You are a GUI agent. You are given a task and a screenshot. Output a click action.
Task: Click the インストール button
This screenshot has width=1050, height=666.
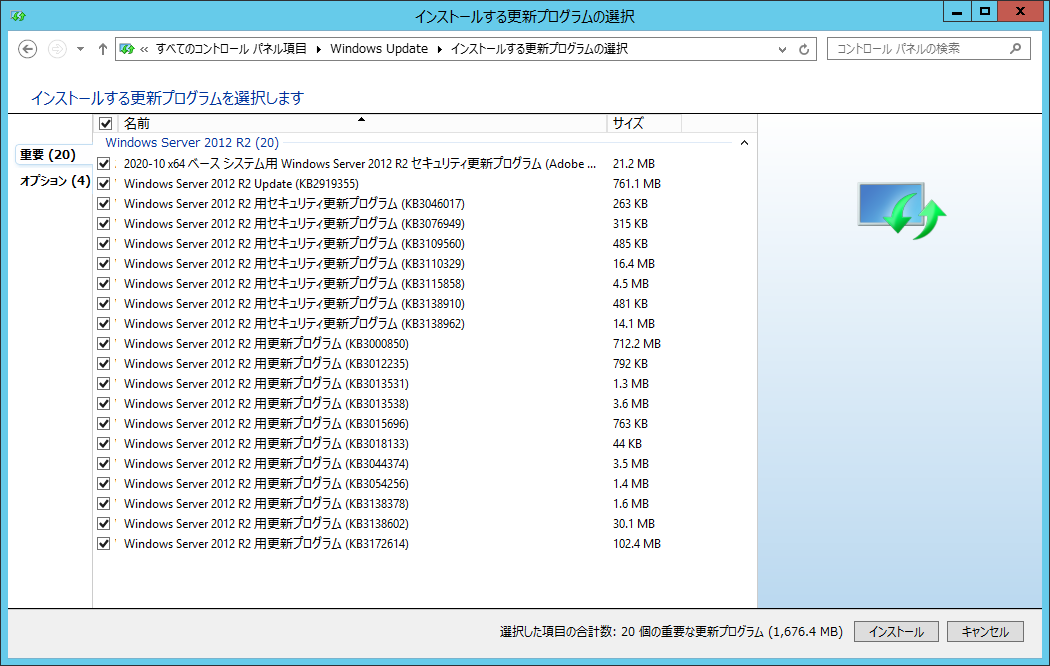click(x=896, y=632)
